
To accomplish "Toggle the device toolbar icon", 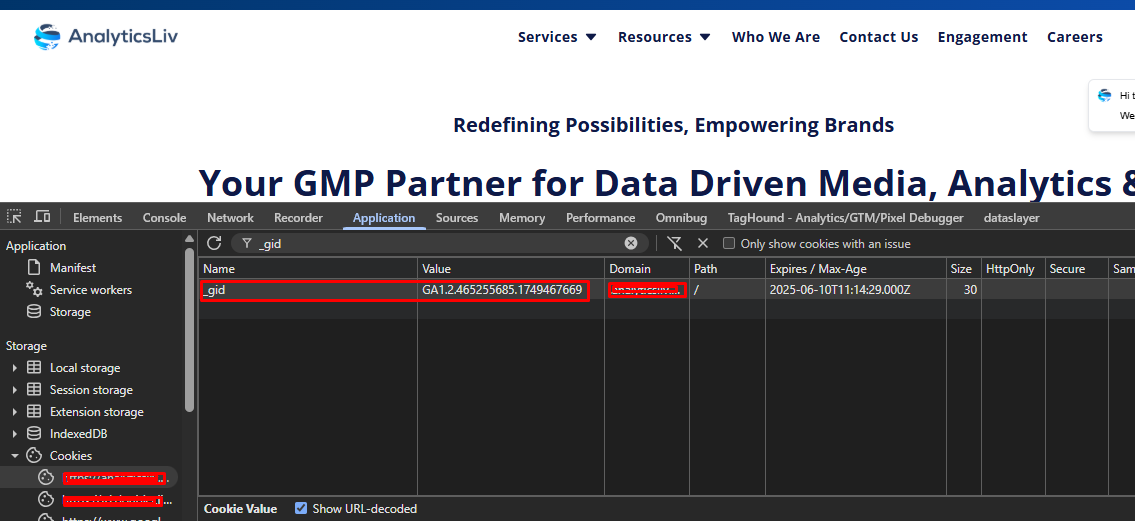I will 43,216.
